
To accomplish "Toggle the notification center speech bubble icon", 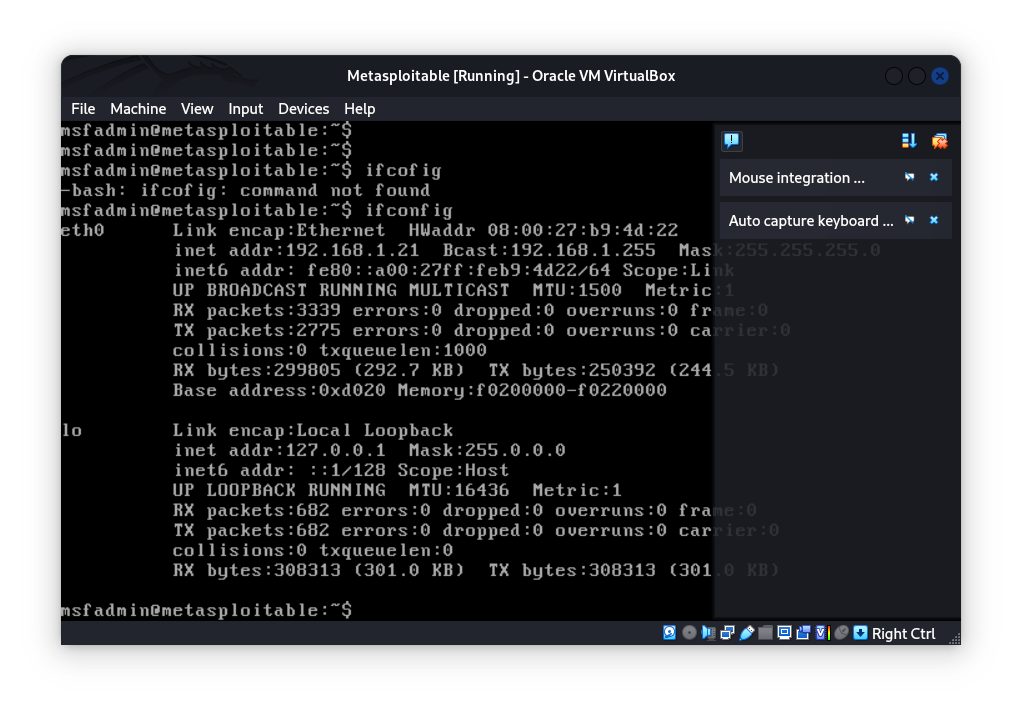I will point(732,141).
